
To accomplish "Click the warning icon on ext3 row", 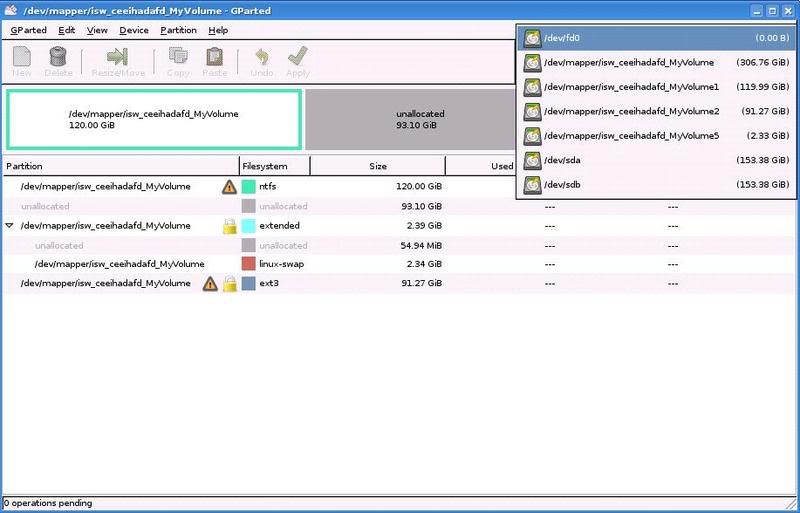I will [x=210, y=284].
